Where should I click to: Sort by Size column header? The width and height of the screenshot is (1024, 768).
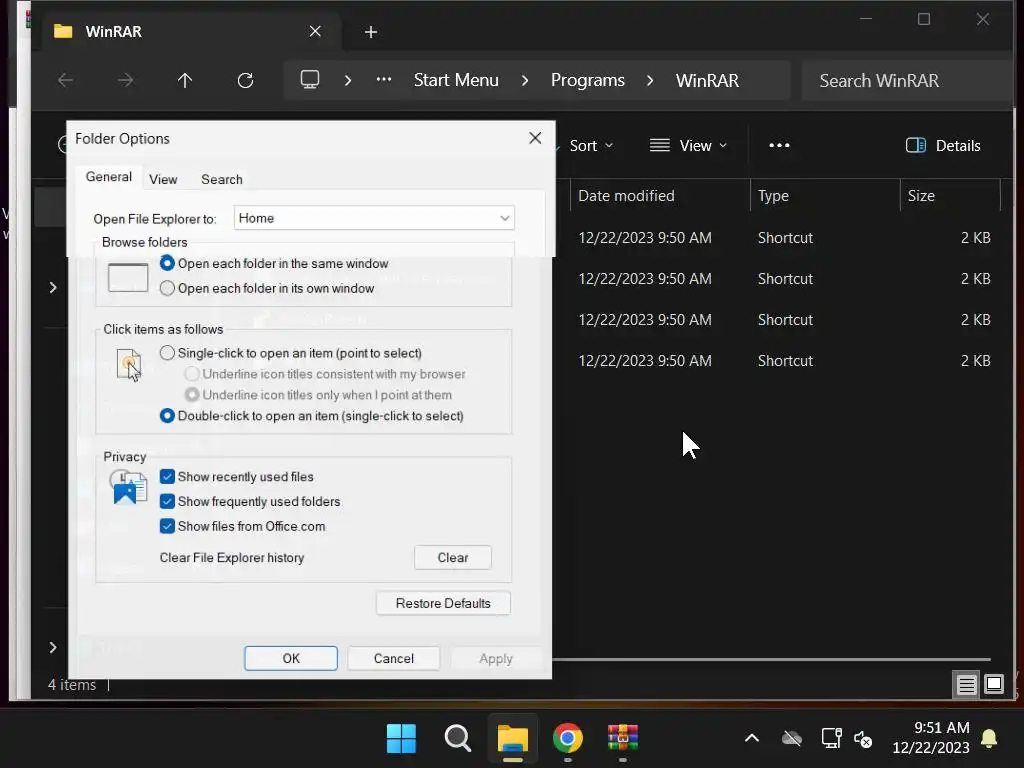click(x=950, y=195)
